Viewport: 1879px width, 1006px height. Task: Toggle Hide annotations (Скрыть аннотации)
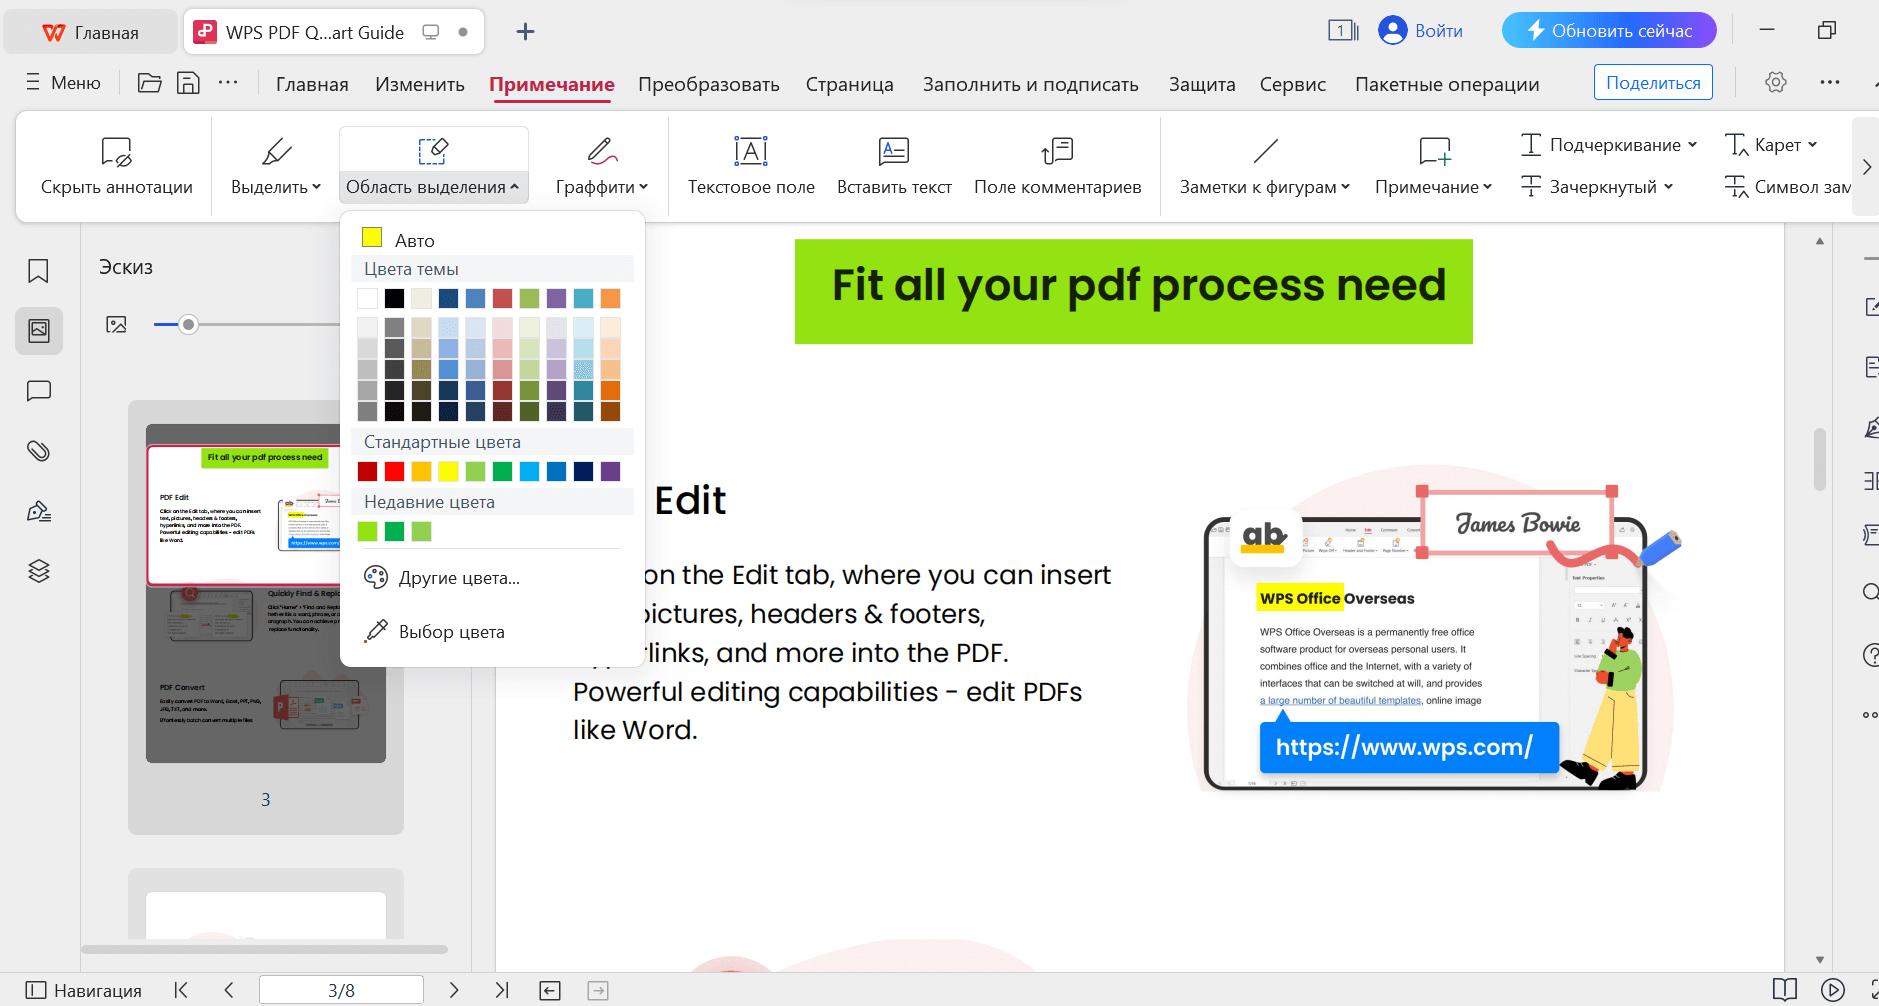(117, 165)
